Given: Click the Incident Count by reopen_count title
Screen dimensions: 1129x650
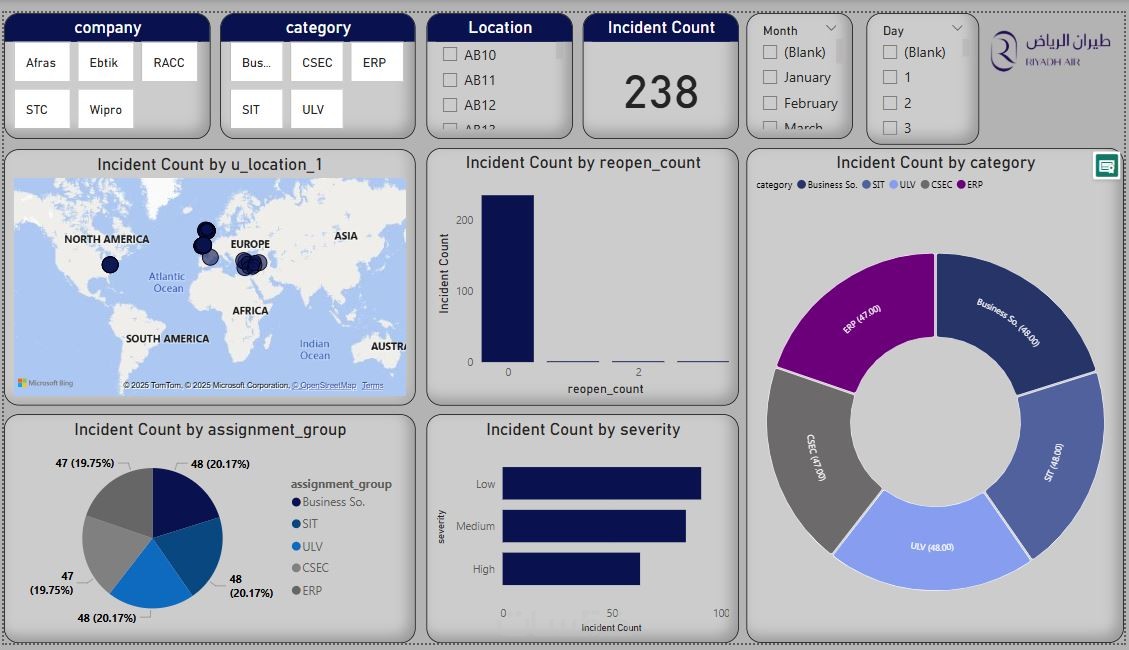Looking at the screenshot, I should (583, 163).
